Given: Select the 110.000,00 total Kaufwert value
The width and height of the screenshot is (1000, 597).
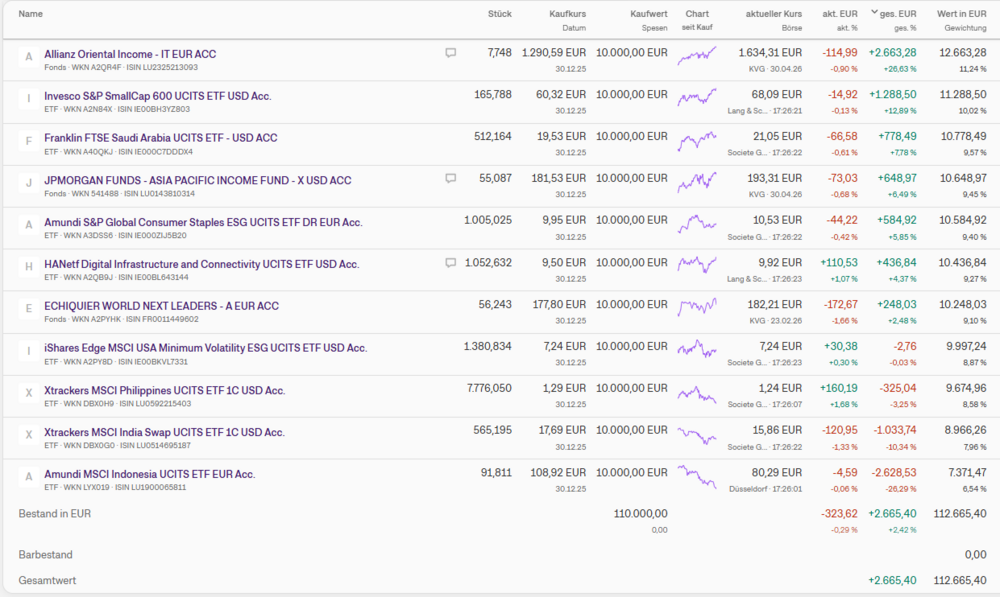Looking at the screenshot, I should 640,513.
